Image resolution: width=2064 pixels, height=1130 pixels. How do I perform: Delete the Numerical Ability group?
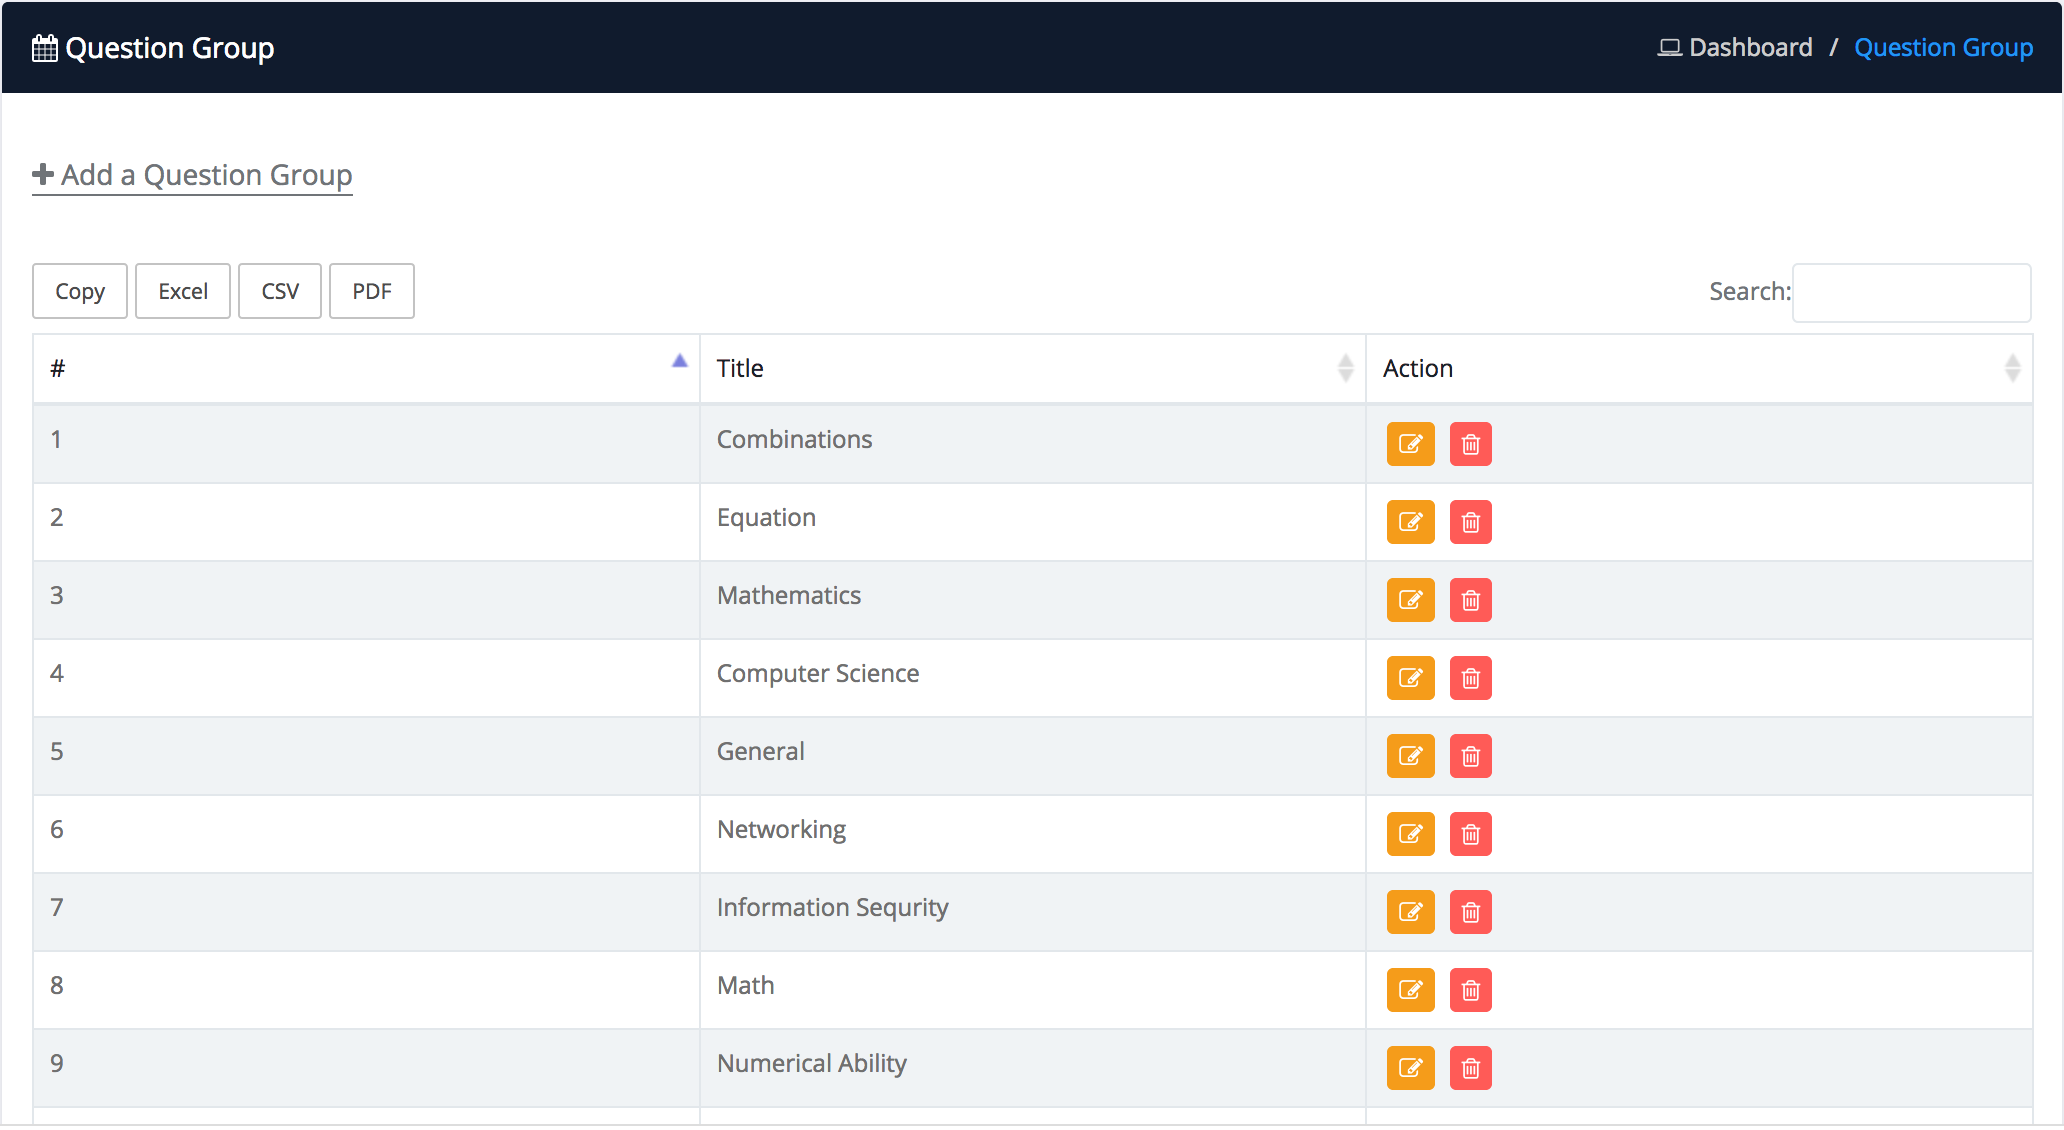[x=1470, y=1068]
